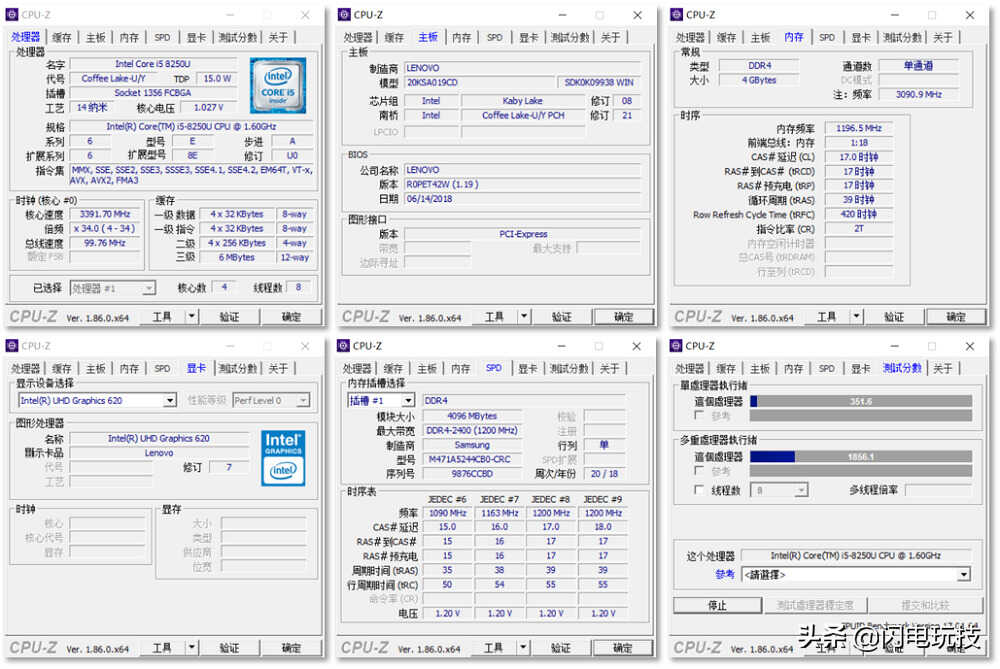Switch to 处理器 tab in the bench tab window
The width and height of the screenshot is (1000, 669).
tap(690, 369)
